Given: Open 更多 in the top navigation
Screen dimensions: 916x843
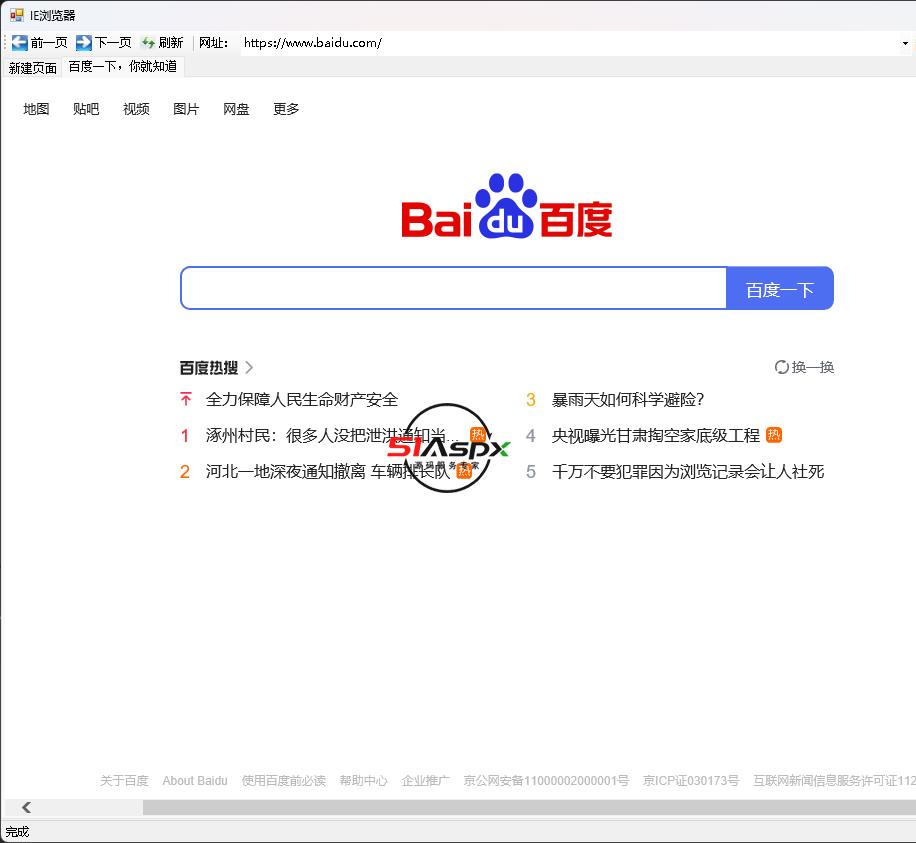Looking at the screenshot, I should [x=286, y=109].
